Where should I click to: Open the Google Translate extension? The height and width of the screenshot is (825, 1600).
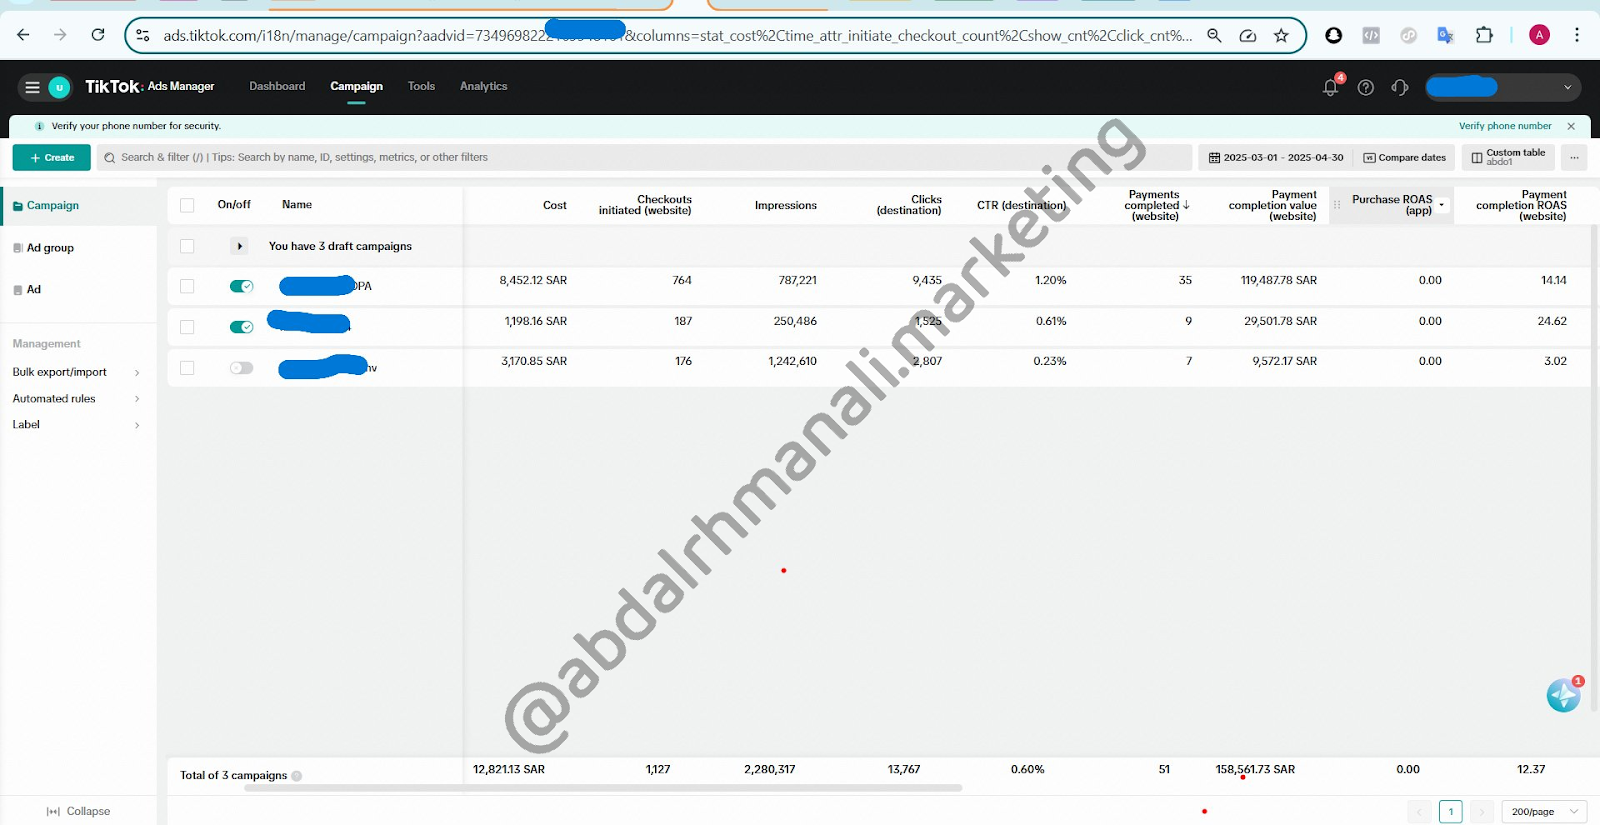coord(1445,35)
